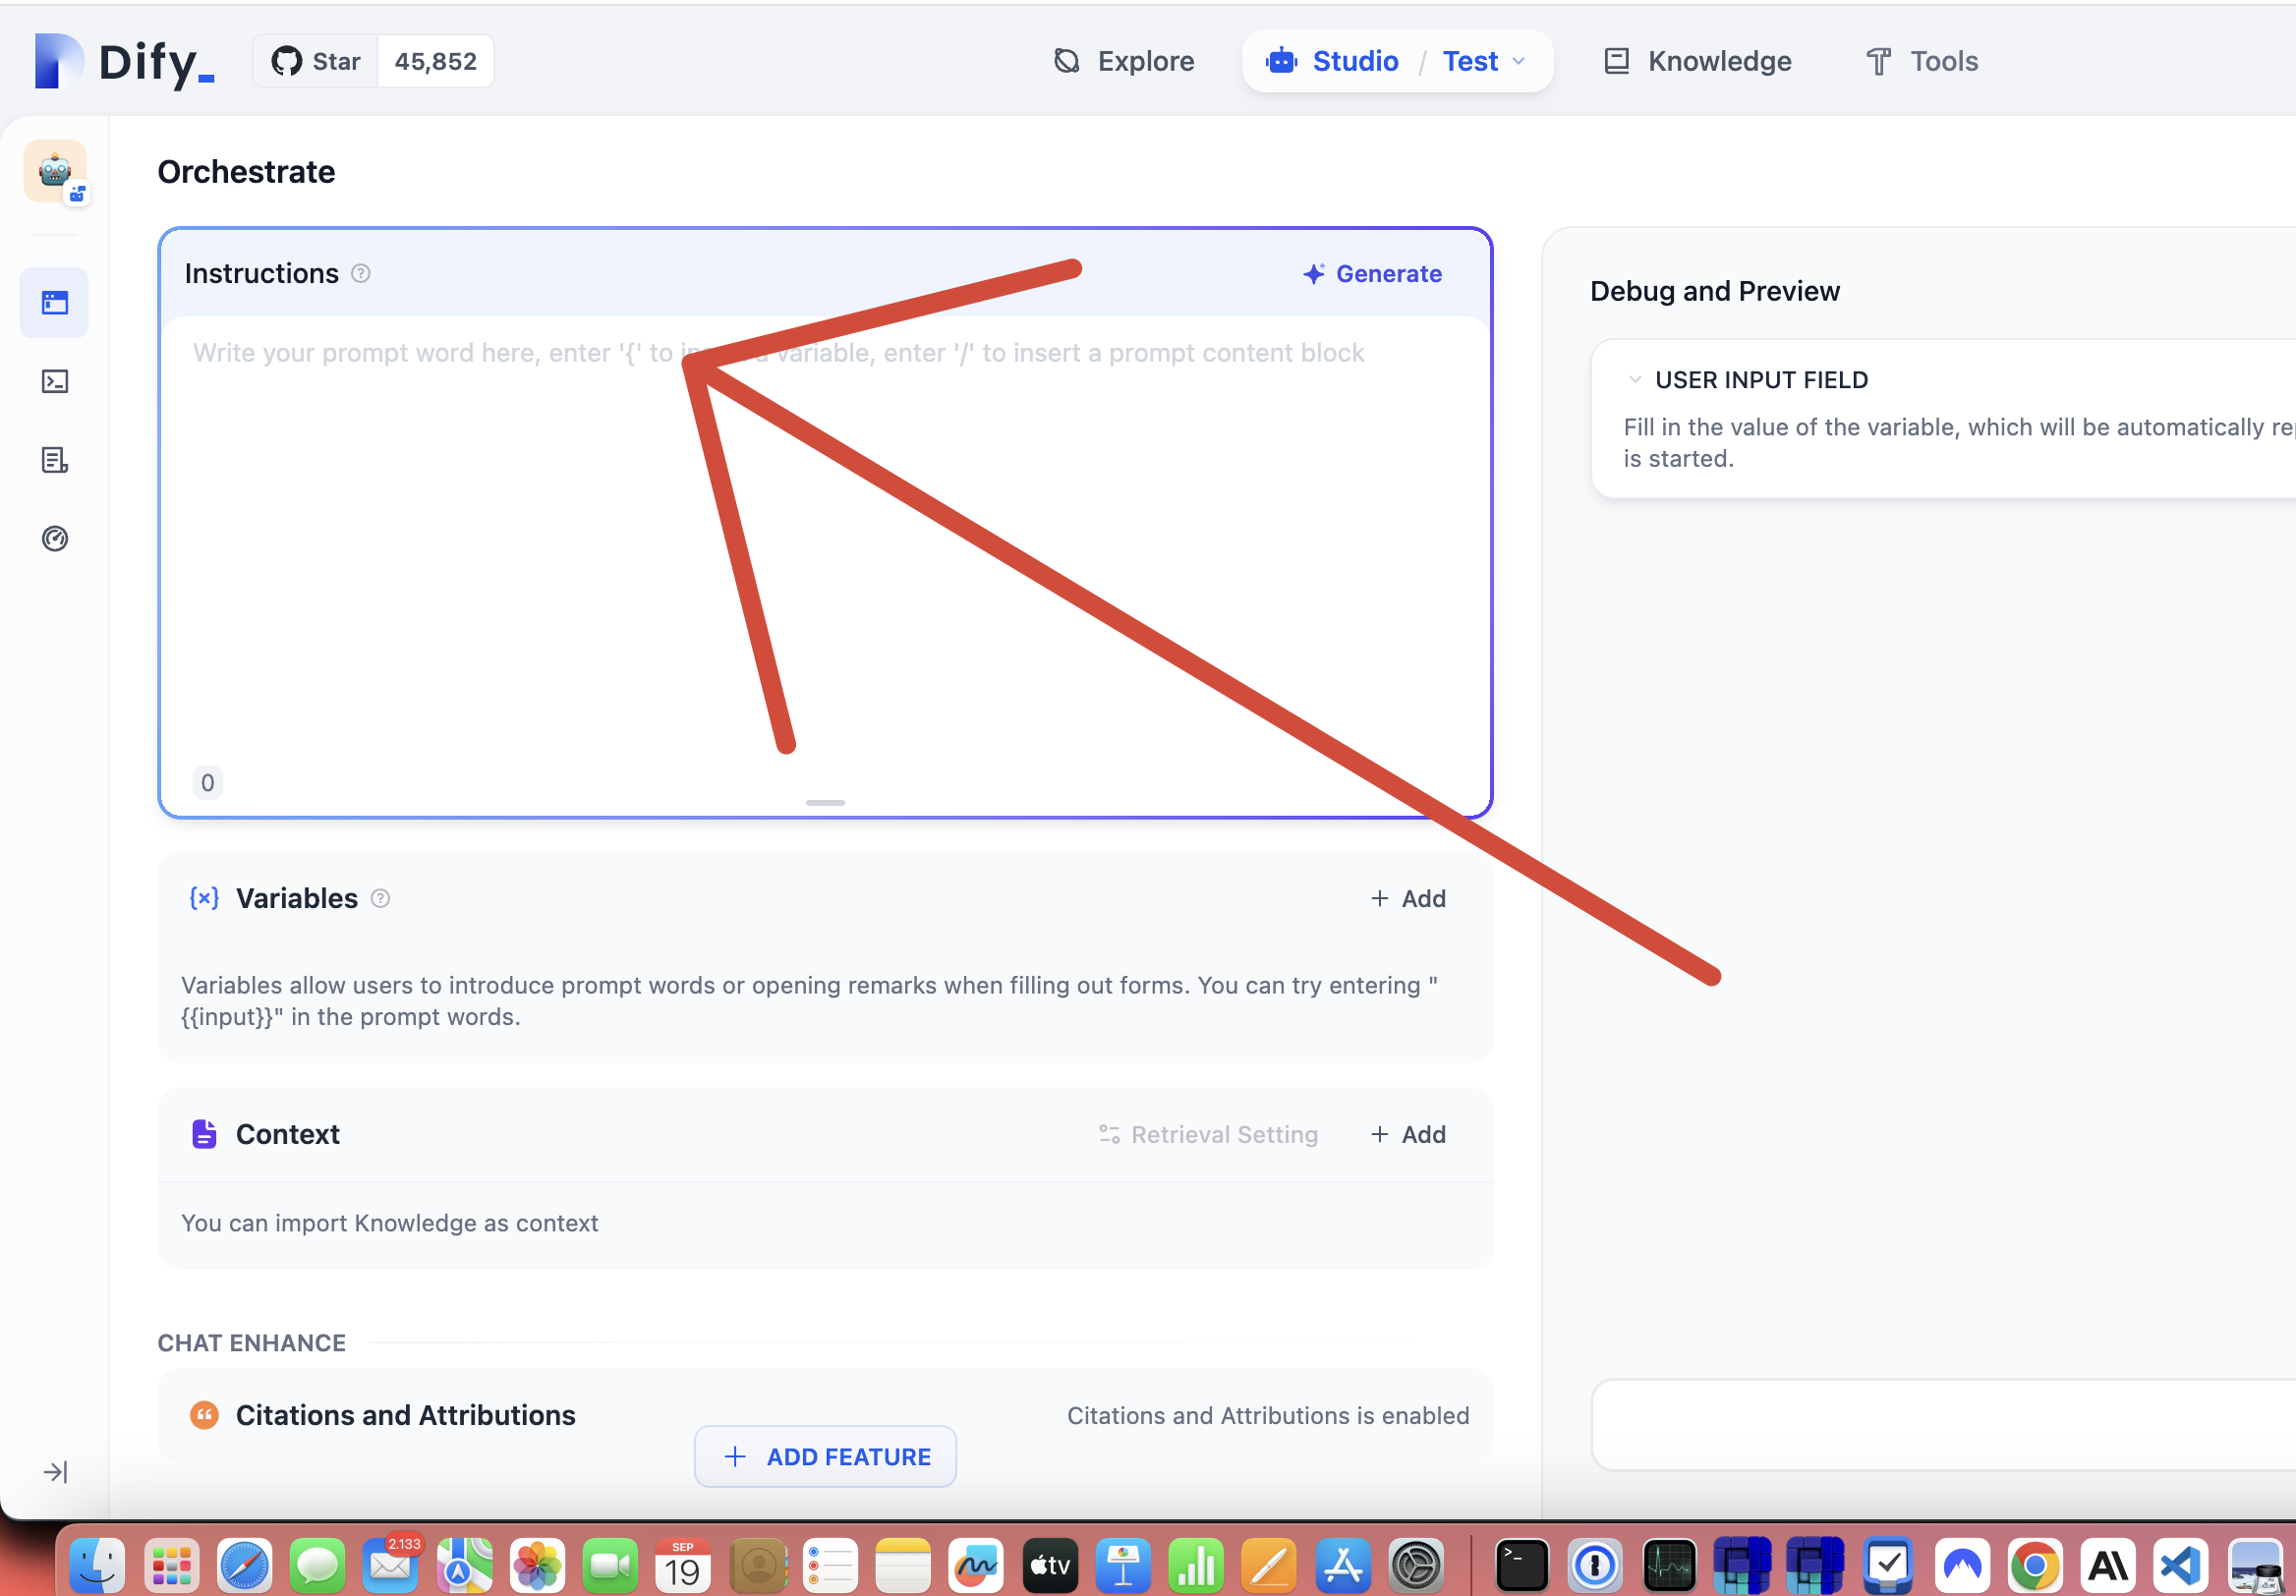This screenshot has width=2296, height=1596.
Task: Click the Citations and Attributions quote icon
Action: pyautogui.click(x=204, y=1415)
